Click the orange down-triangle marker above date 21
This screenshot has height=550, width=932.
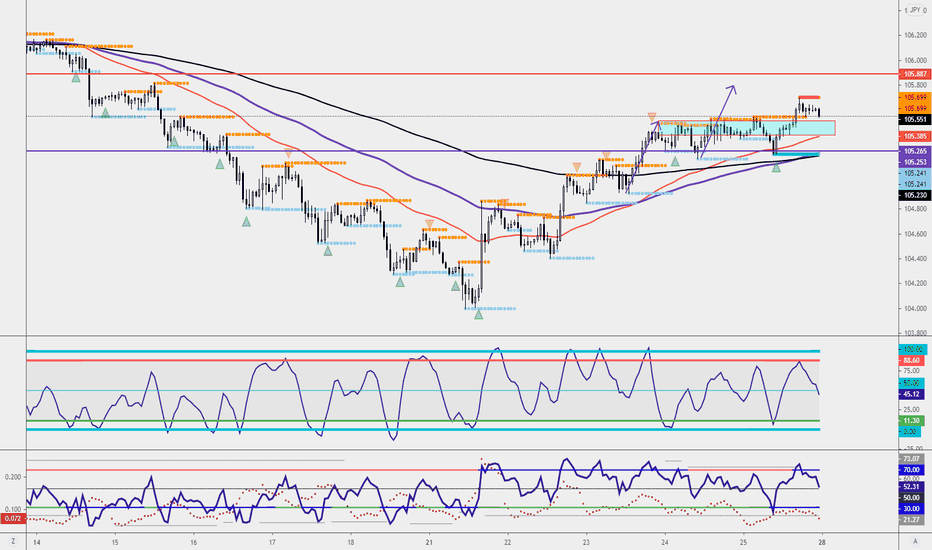(429, 224)
